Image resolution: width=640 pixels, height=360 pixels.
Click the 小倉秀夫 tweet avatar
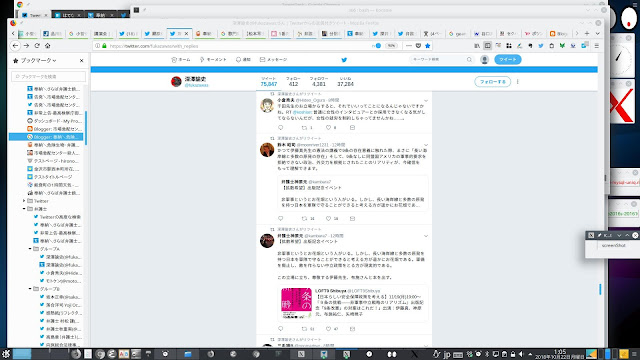267,105
